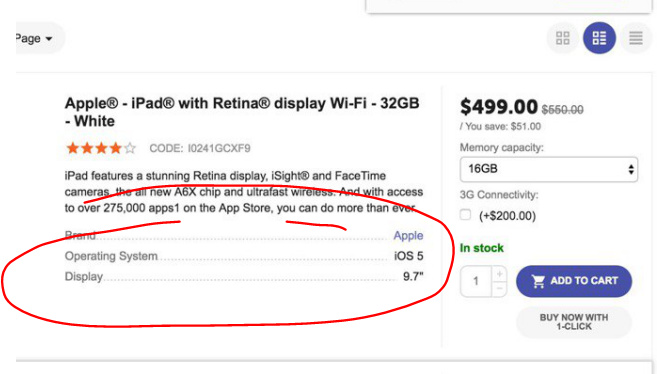
Task: Click the product code I0241GCXF9
Action: (219, 148)
